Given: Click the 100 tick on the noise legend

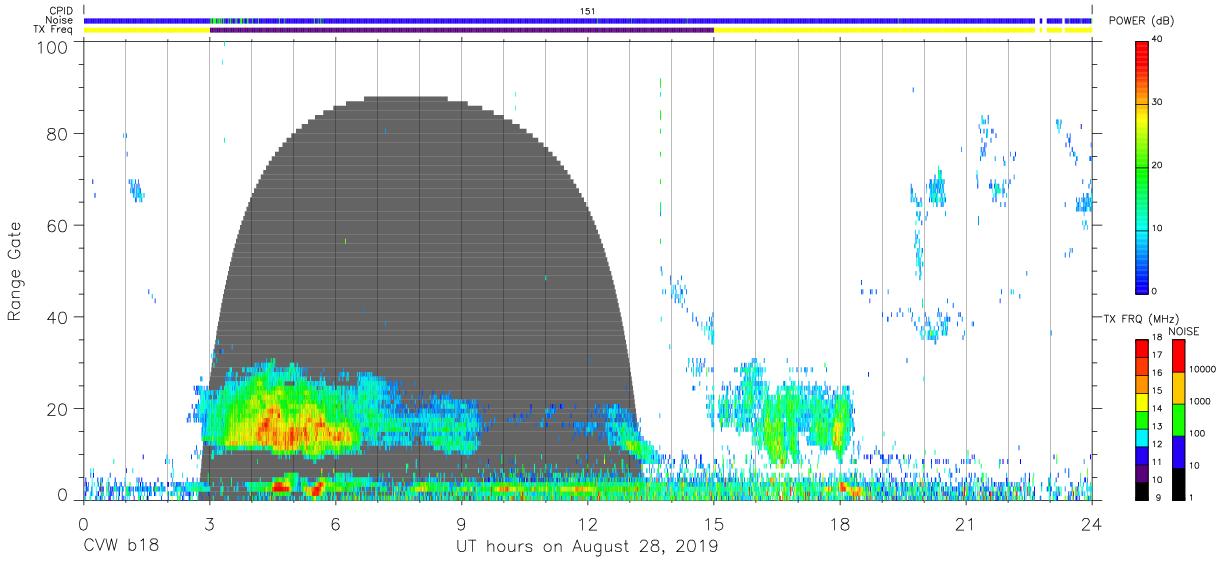Looking at the screenshot, I should tap(1198, 433).
